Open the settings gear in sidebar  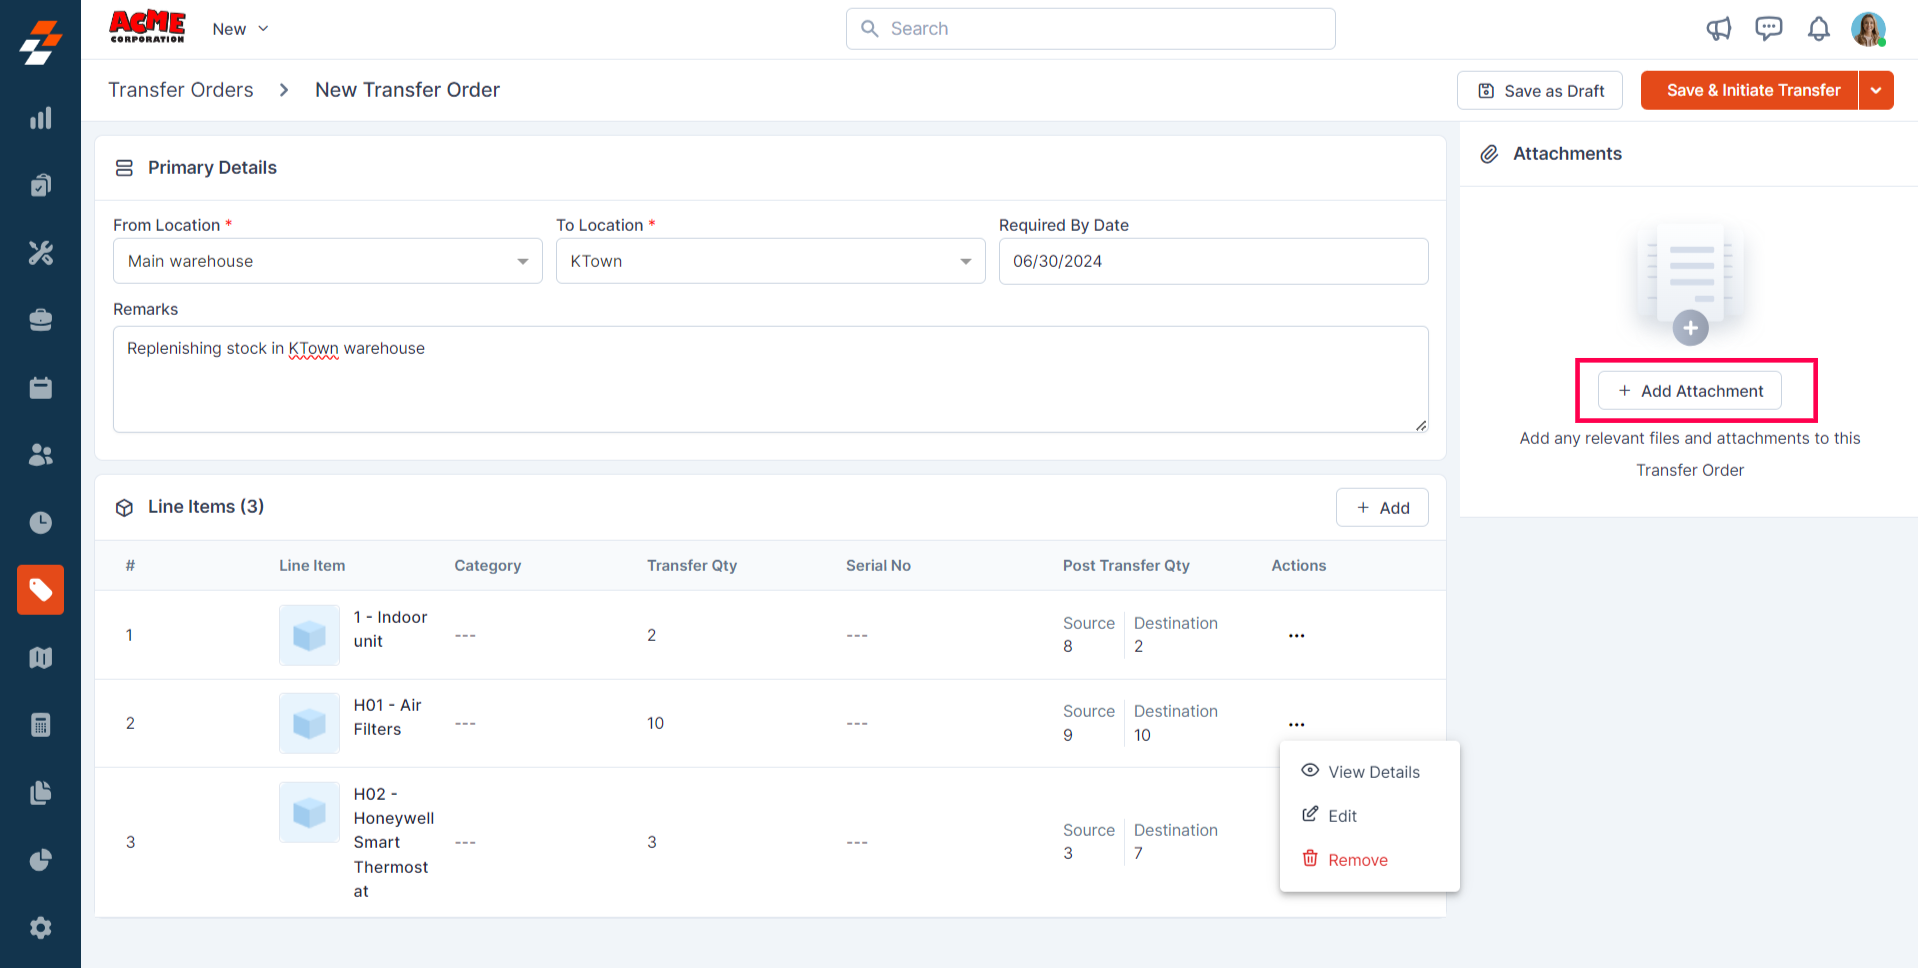40,928
